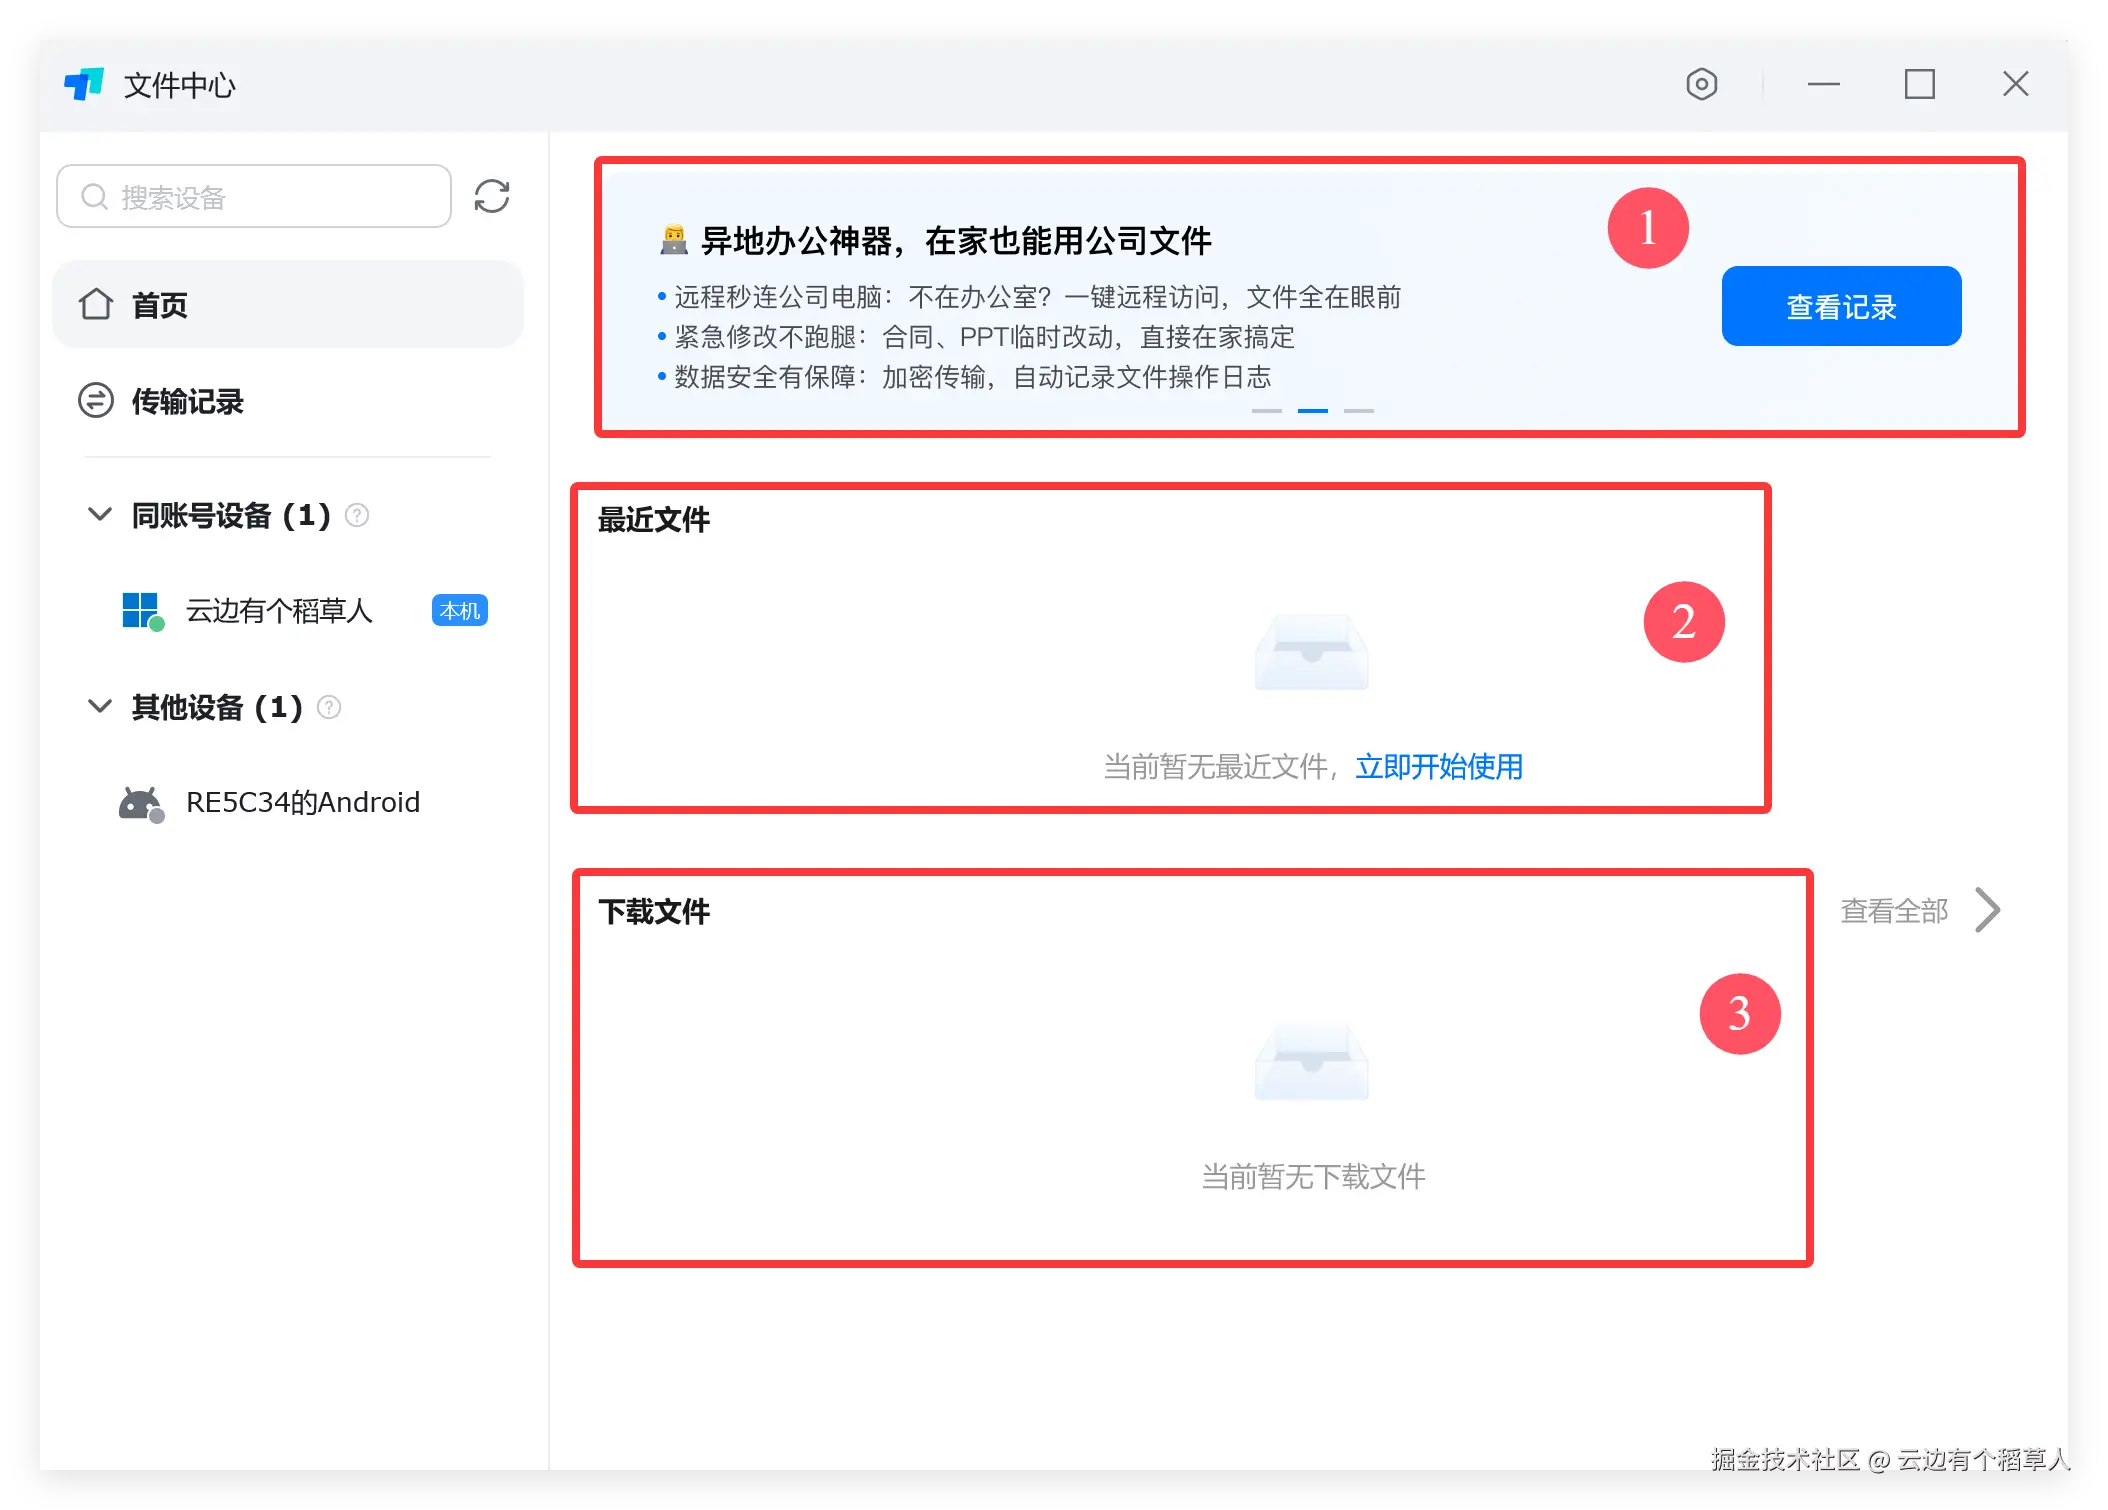Select device 云边有个稻草人
Image resolution: width=2108 pixels, height=1510 pixels.
coord(279,610)
